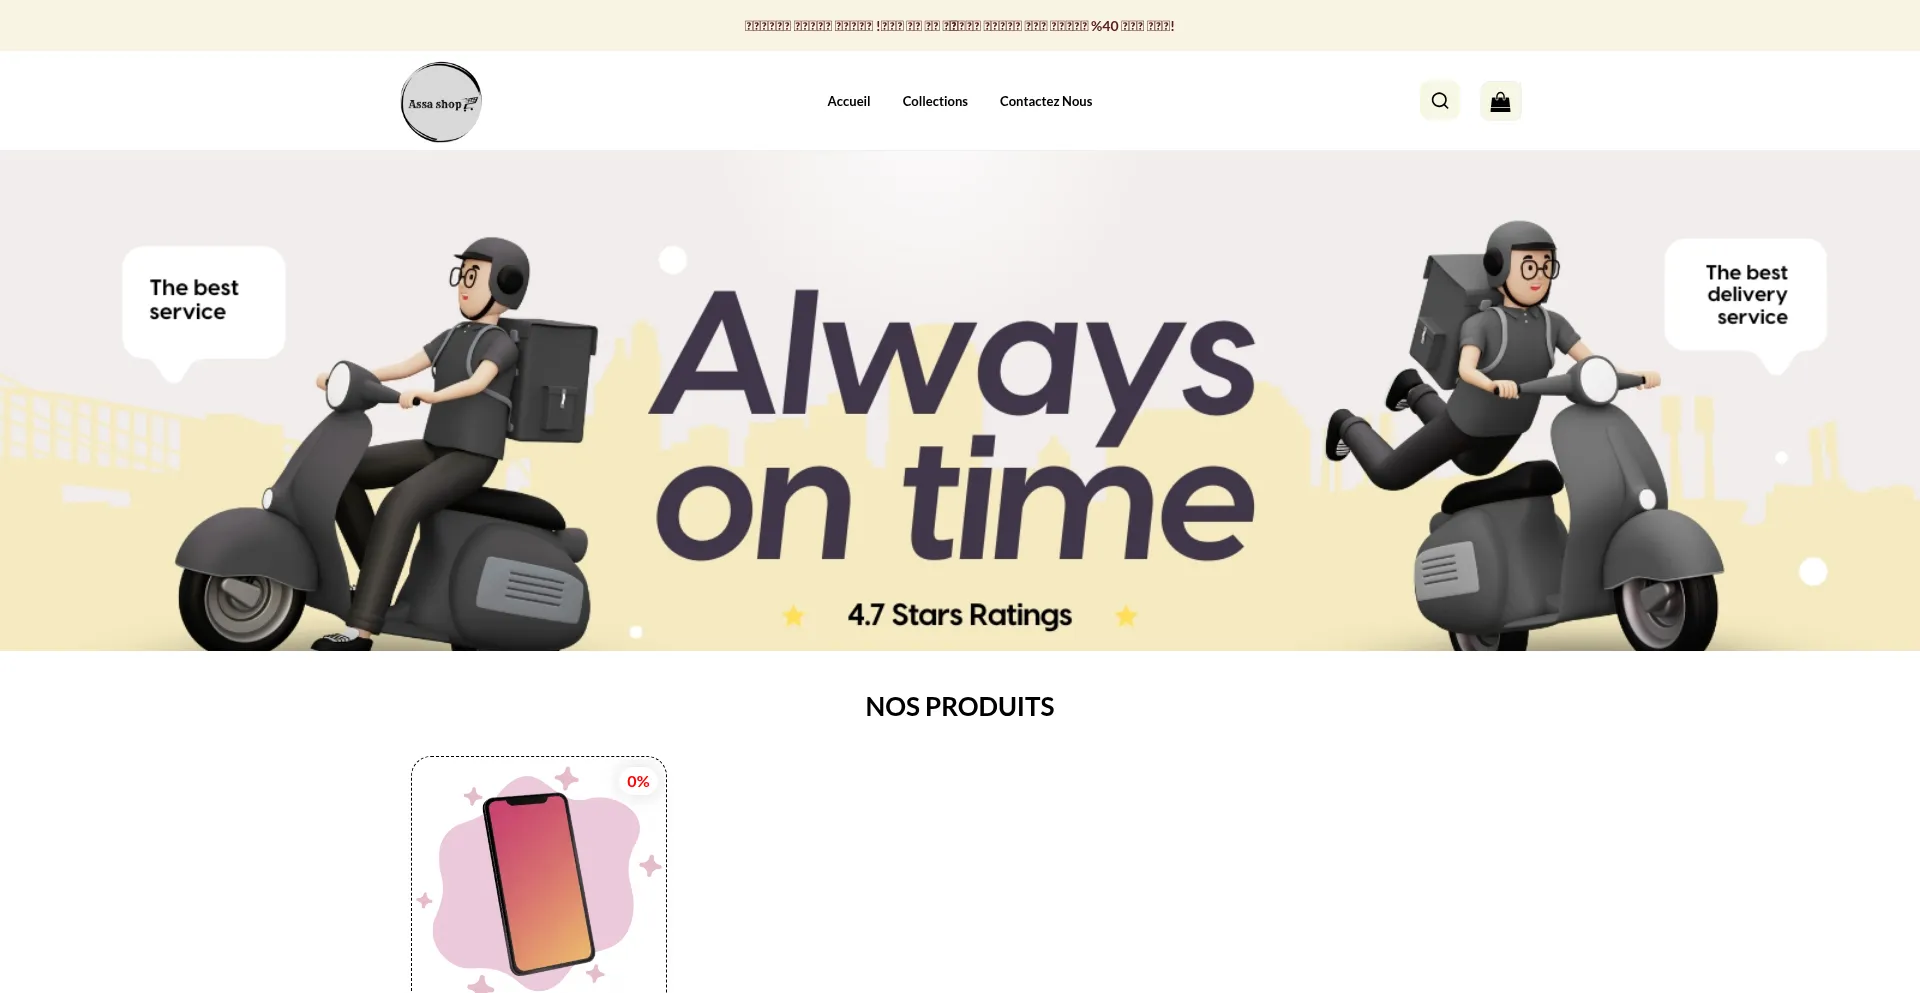This screenshot has height=993, width=1920.
Task: Click the Always on time banner headline
Action: tap(955, 425)
